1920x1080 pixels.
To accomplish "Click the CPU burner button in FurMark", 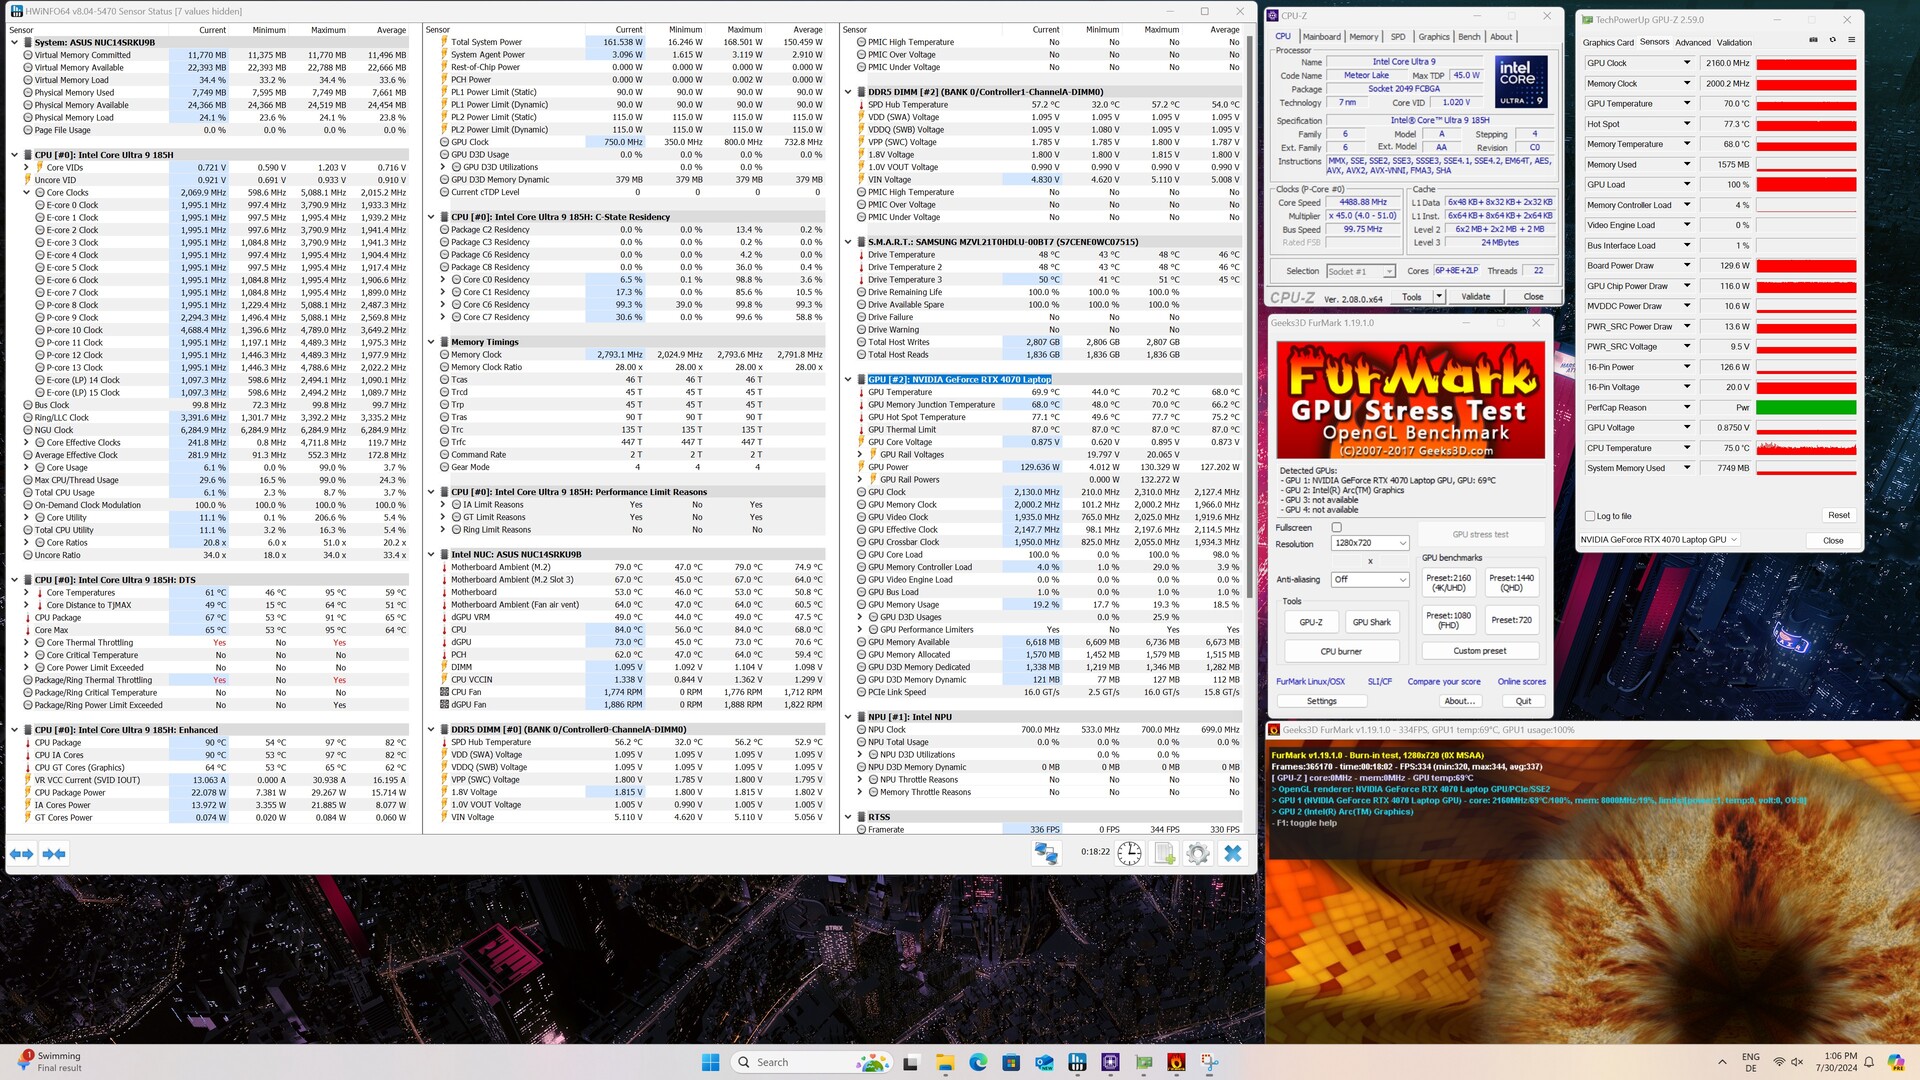I will tap(1341, 651).
